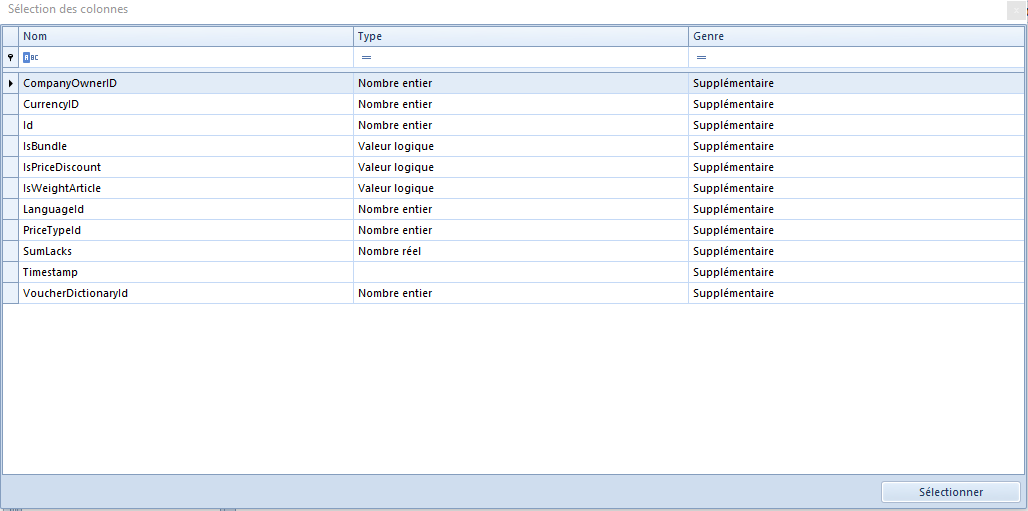Click Valeur logique cell in IsWeightArticle row
Image resolution: width=1028 pixels, height=511 pixels.
coord(521,188)
